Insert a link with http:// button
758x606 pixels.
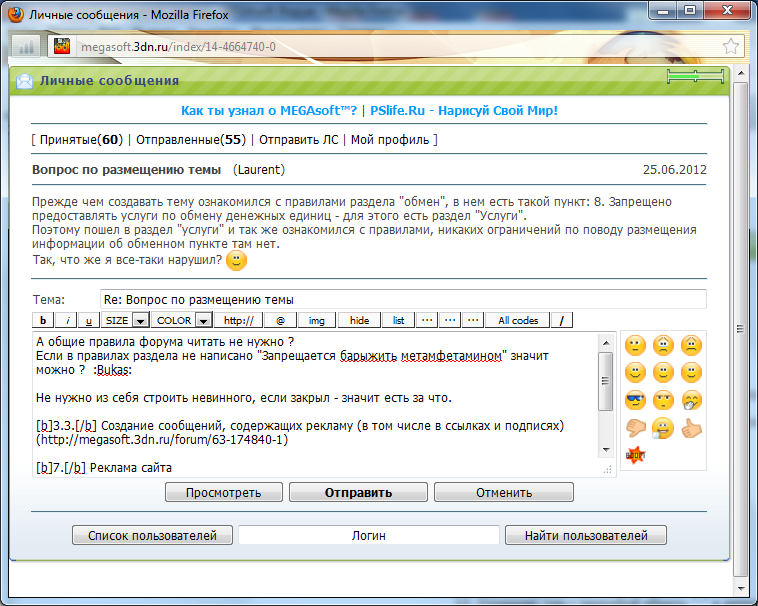coord(238,320)
